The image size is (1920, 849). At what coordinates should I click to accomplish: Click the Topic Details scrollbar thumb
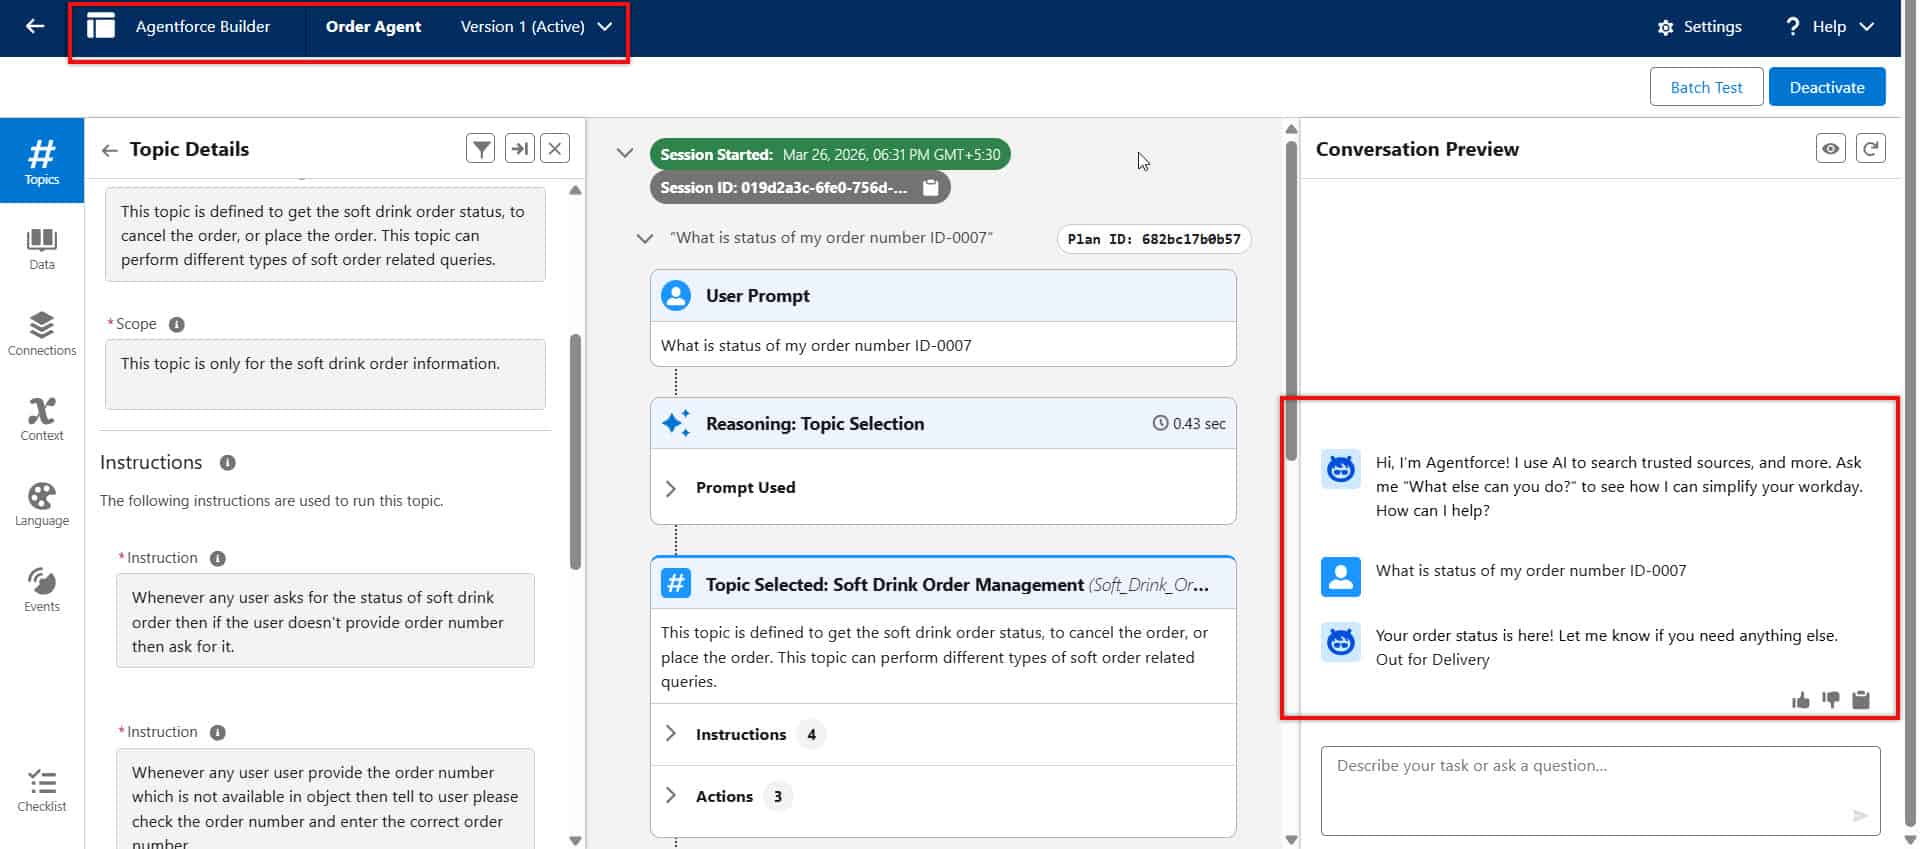click(575, 452)
